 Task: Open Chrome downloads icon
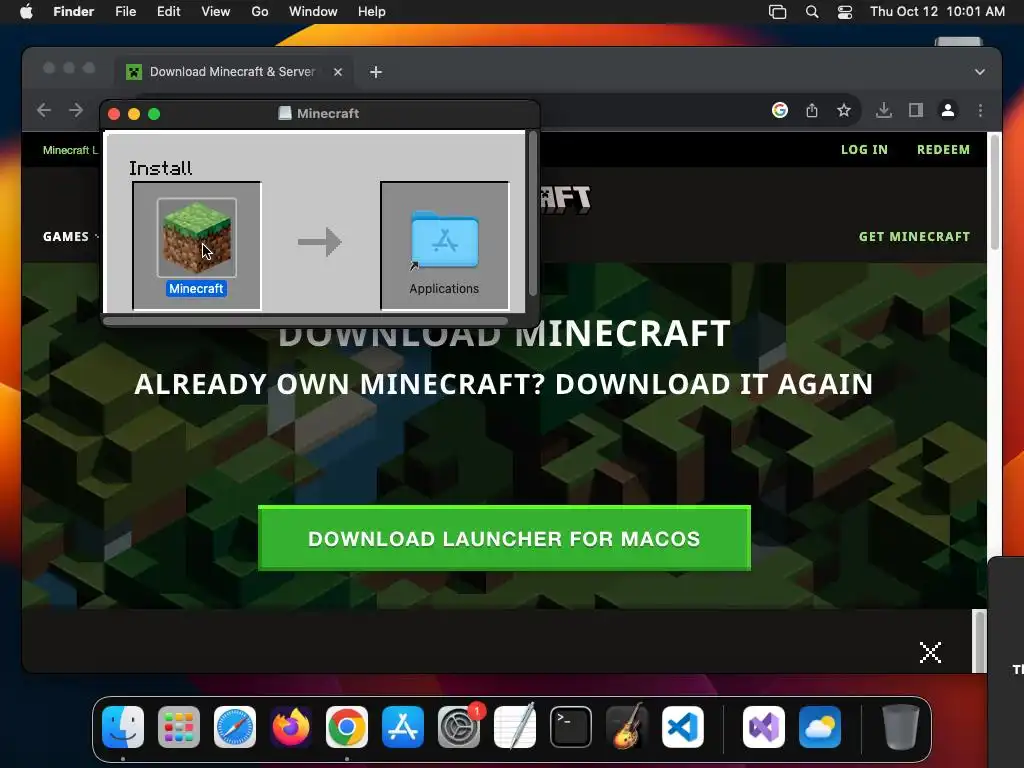pos(884,110)
